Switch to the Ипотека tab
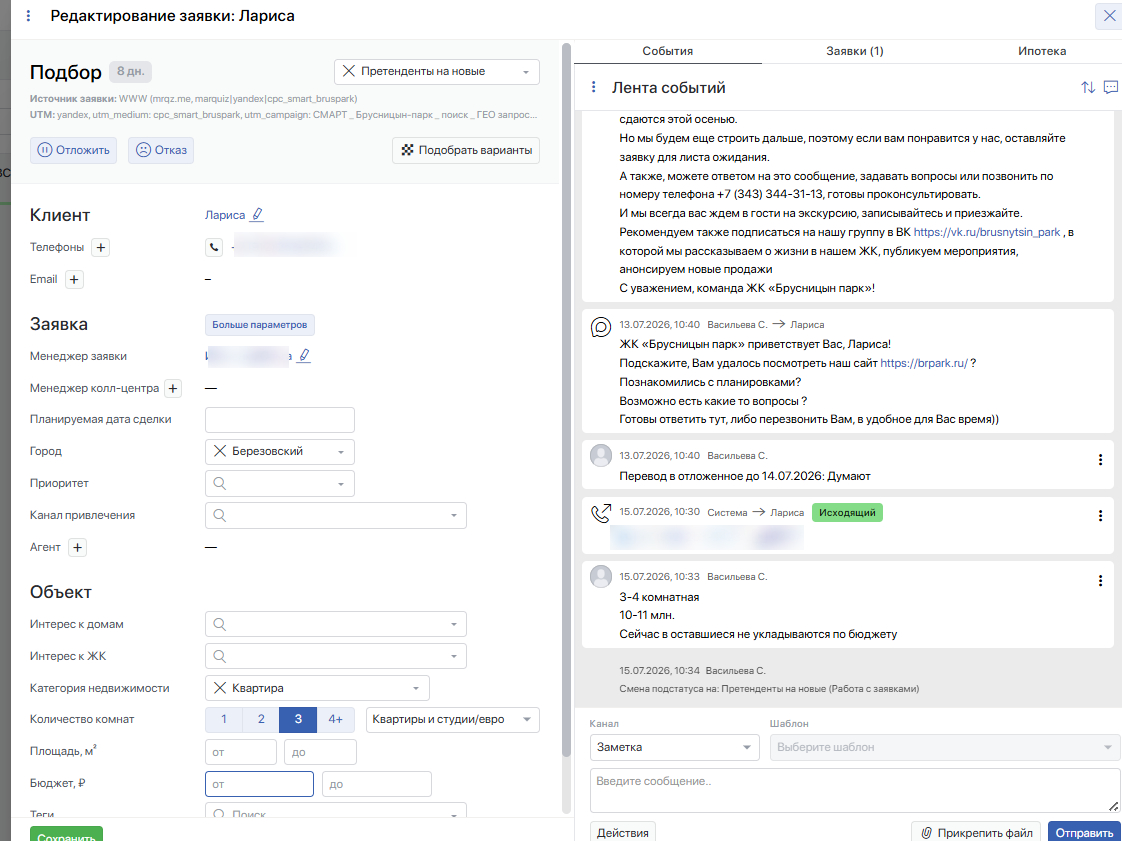Image resolution: width=1122 pixels, height=841 pixels. [x=1042, y=52]
